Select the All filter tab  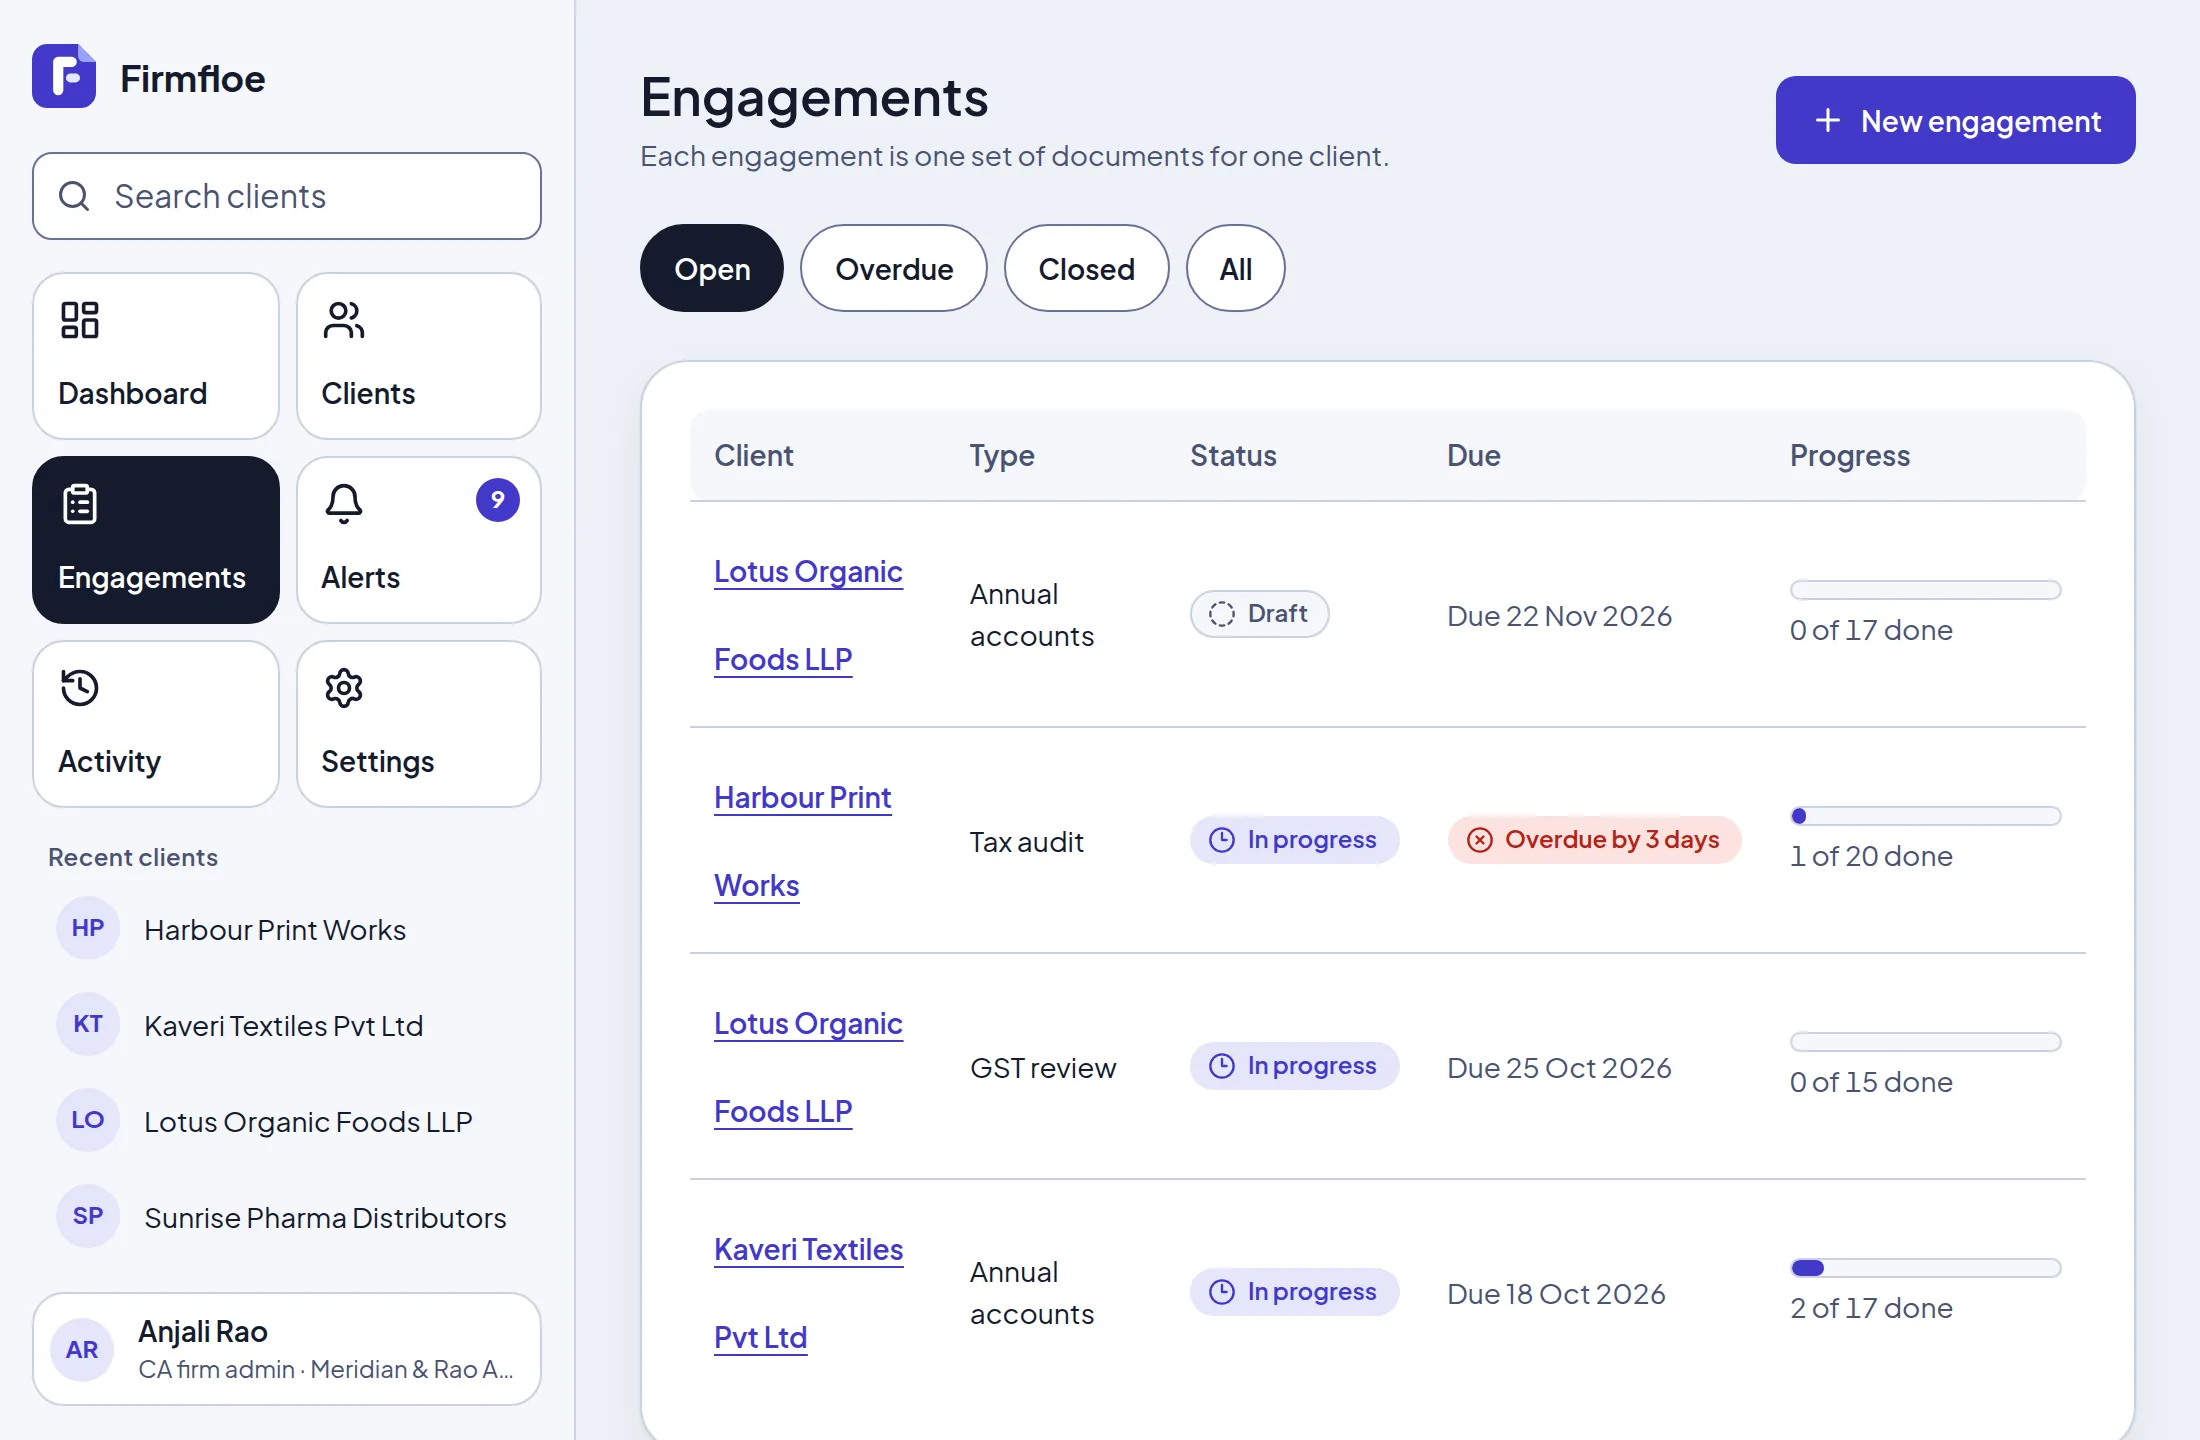(1236, 268)
